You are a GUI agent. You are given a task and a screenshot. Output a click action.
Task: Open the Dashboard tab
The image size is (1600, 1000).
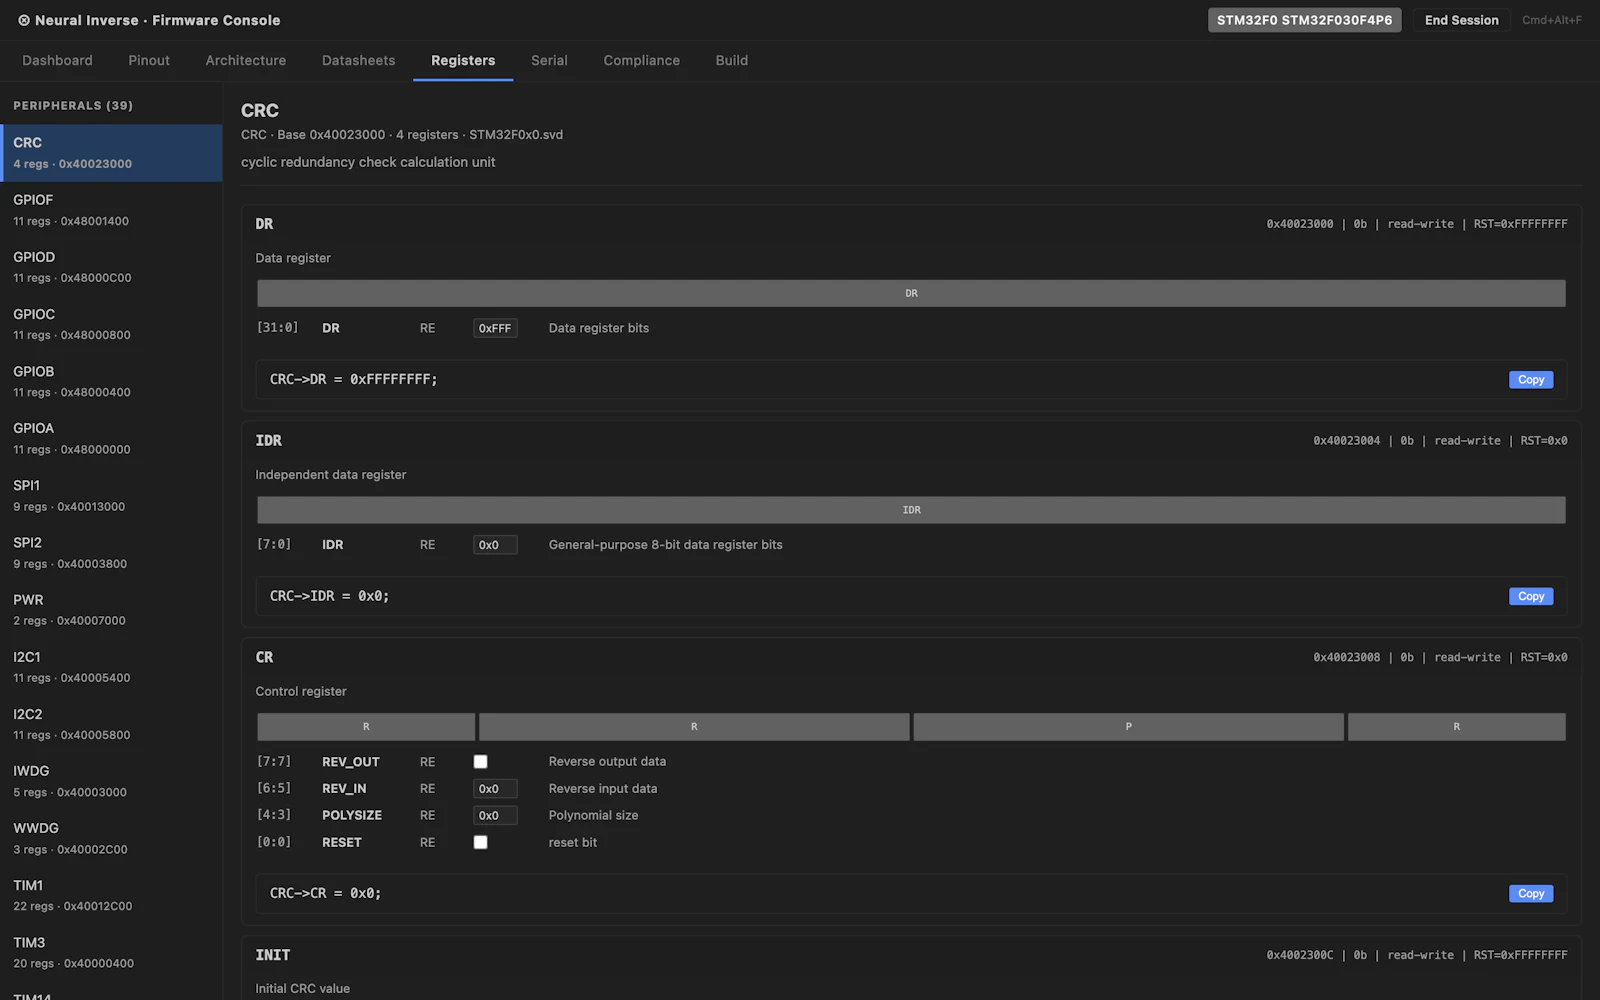(57, 60)
